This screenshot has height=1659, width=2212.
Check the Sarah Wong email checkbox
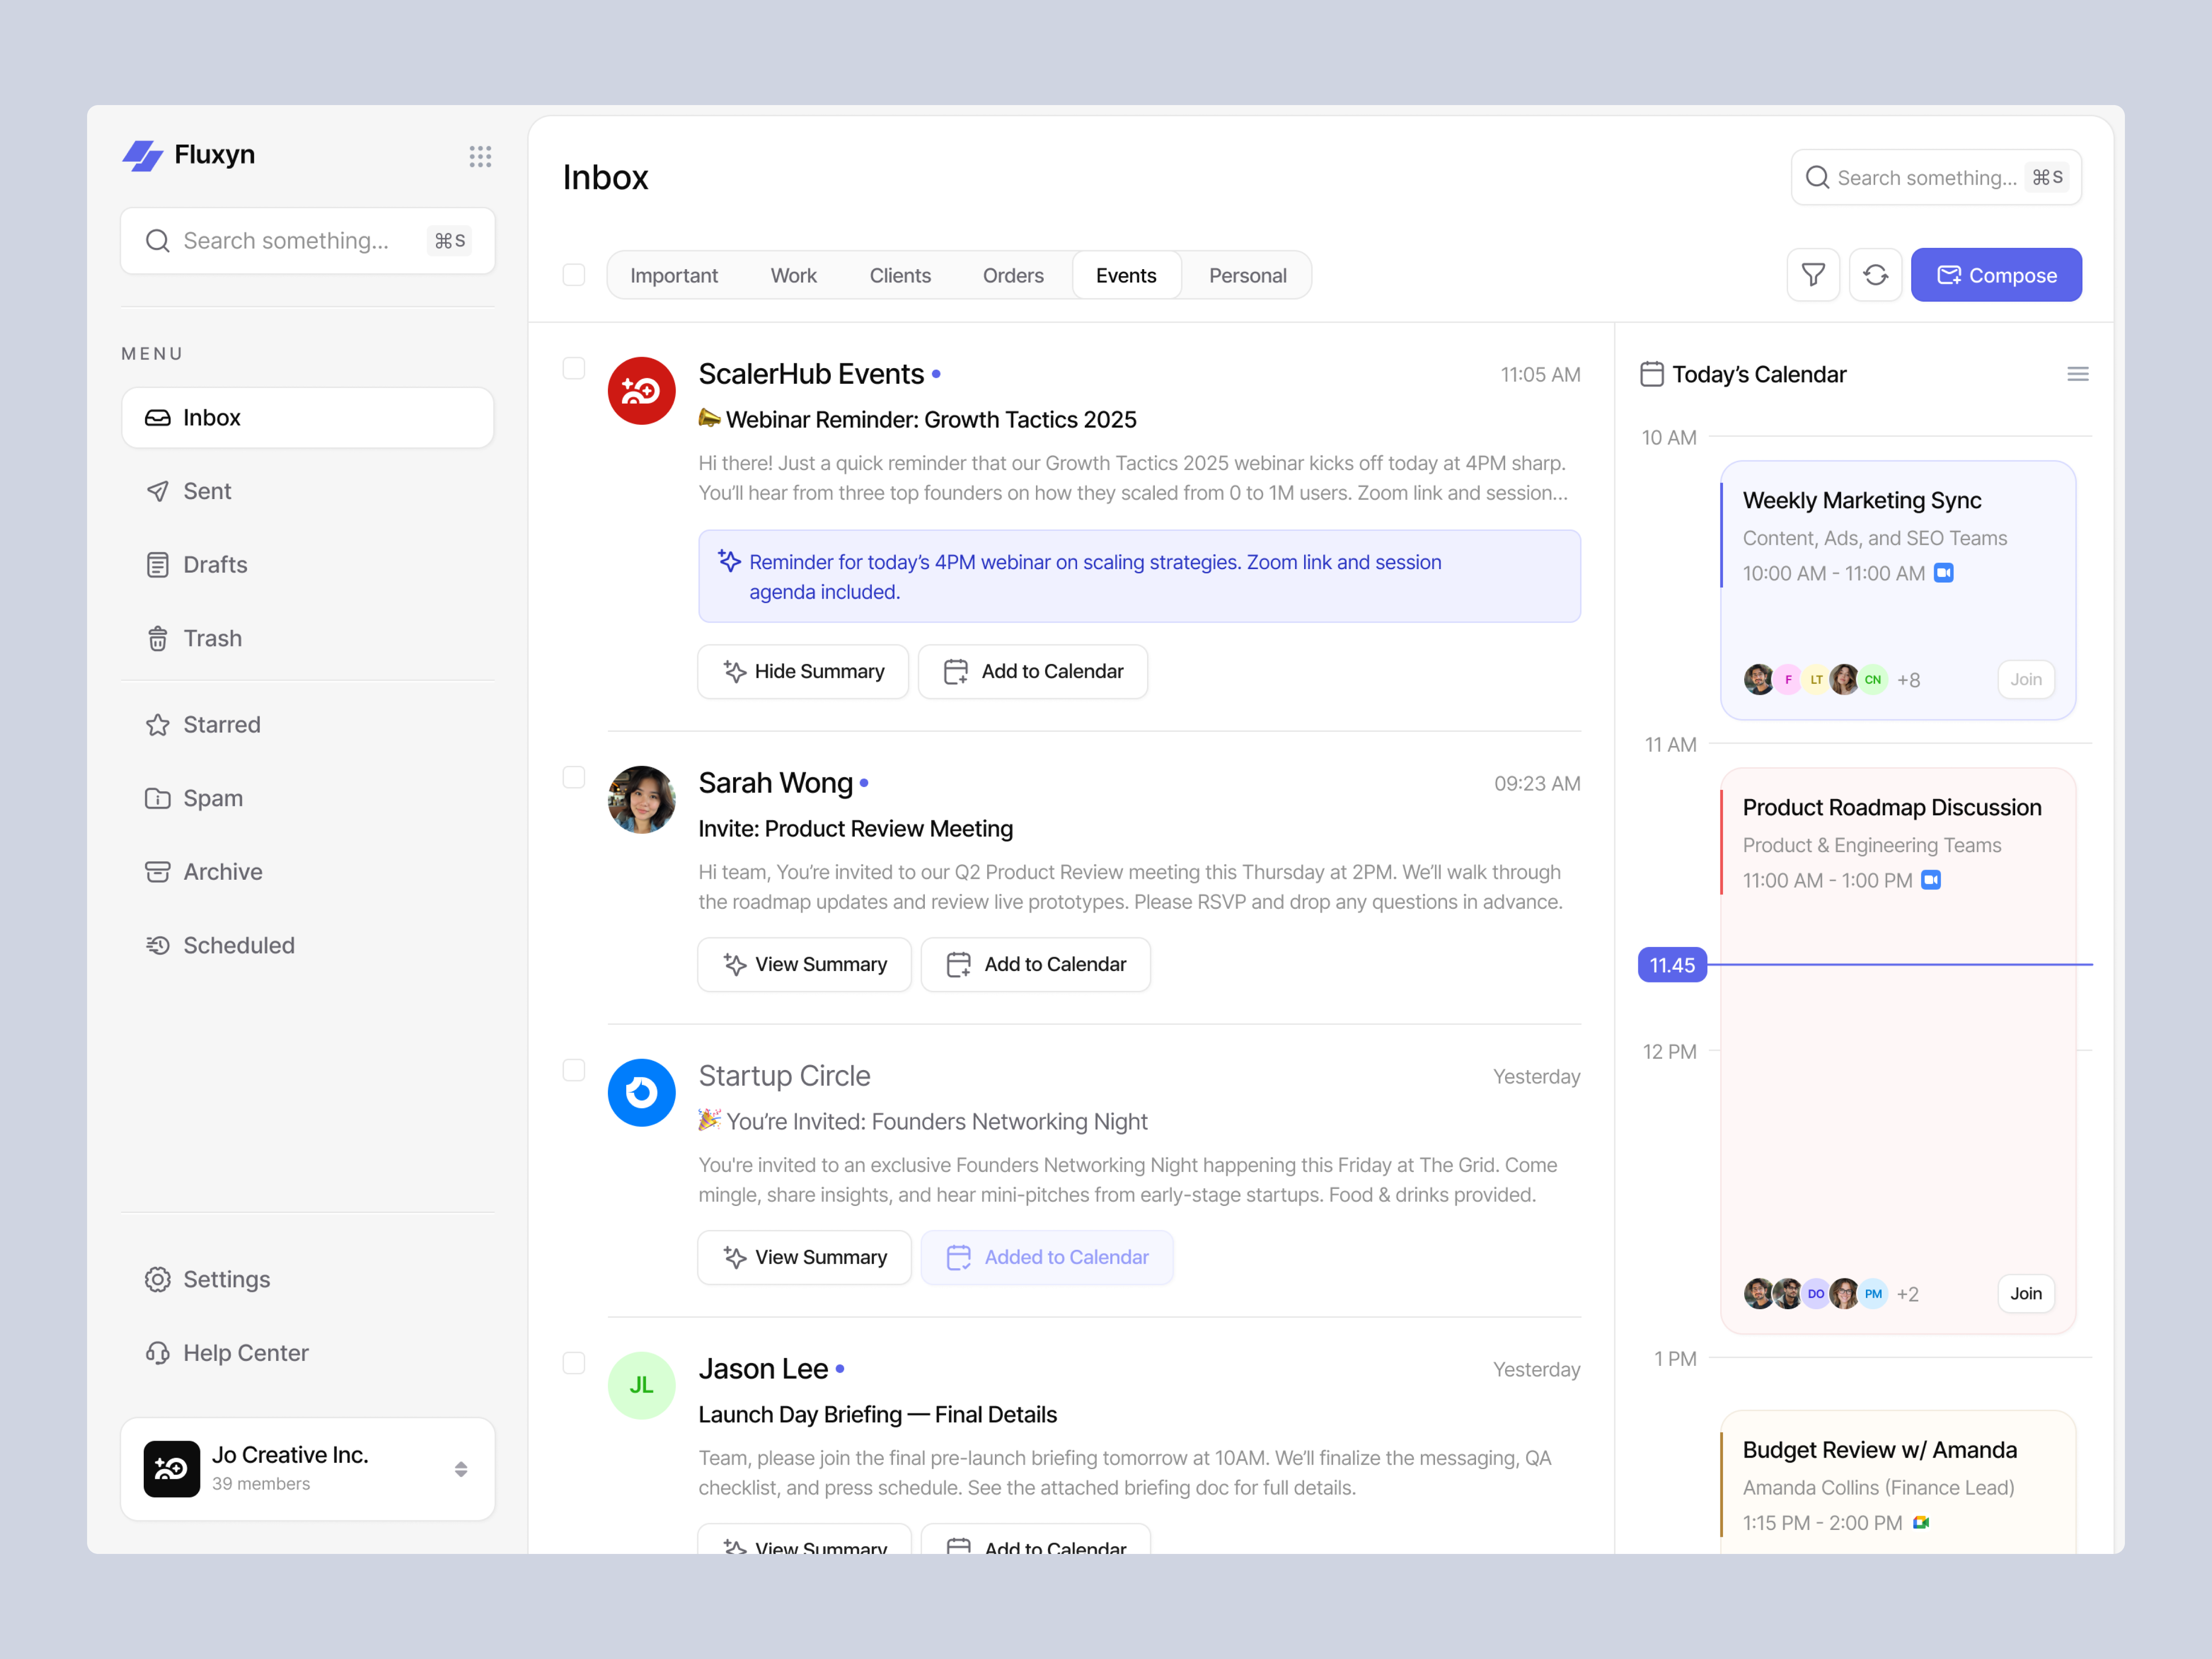pyautogui.click(x=574, y=776)
